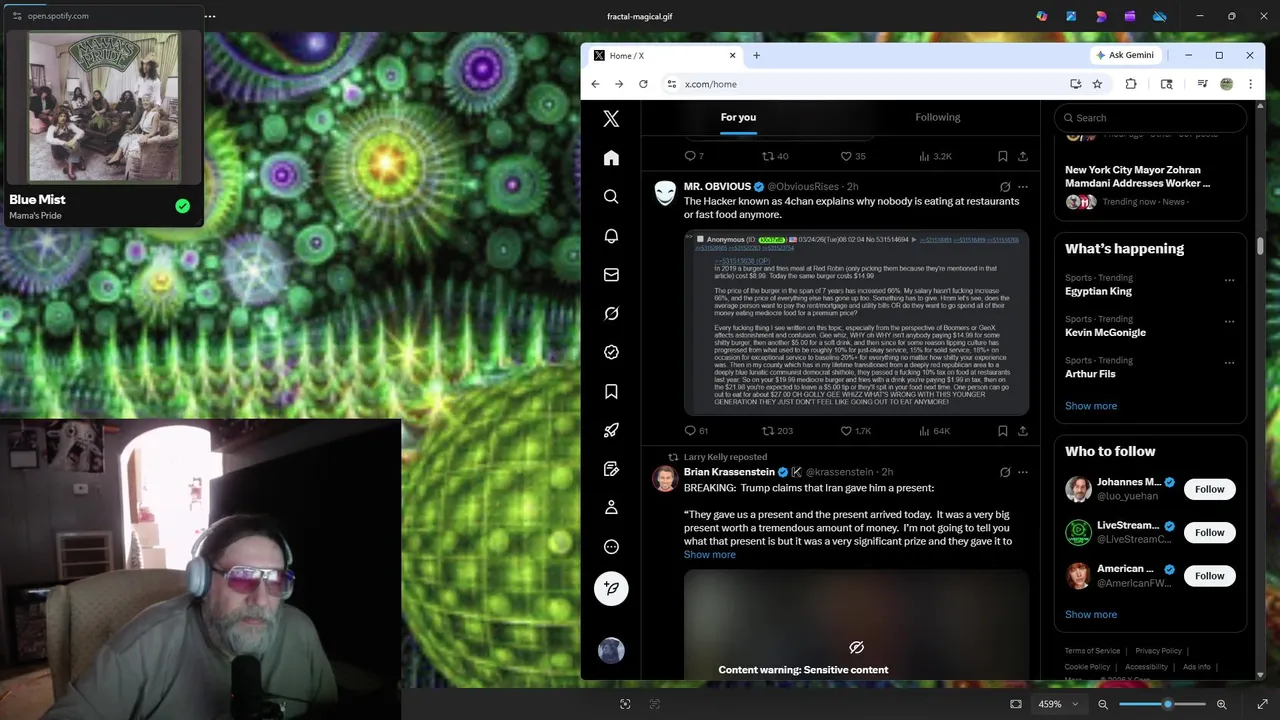Open Premium rocket icon in X sidebar
The image size is (1280, 720).
[x=611, y=430]
